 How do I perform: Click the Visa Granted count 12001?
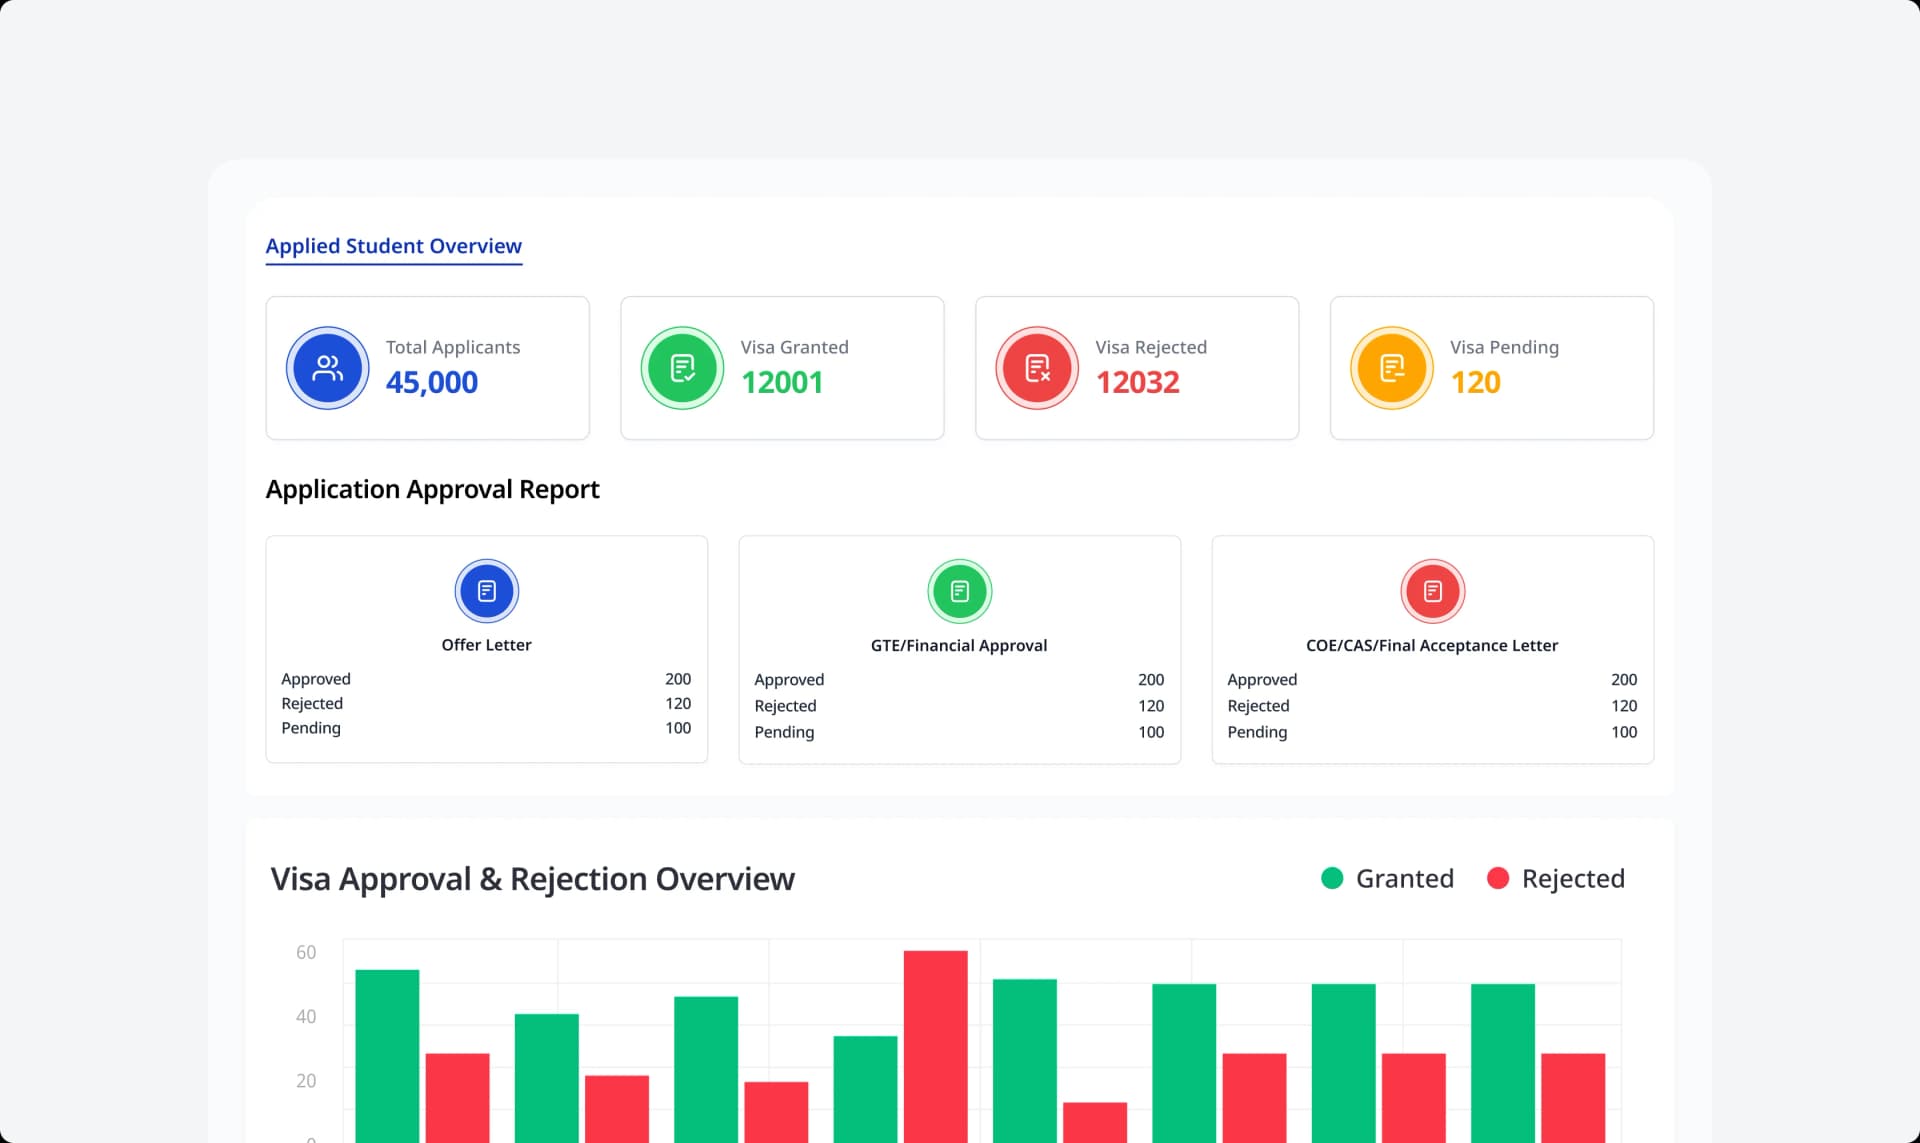pos(782,382)
